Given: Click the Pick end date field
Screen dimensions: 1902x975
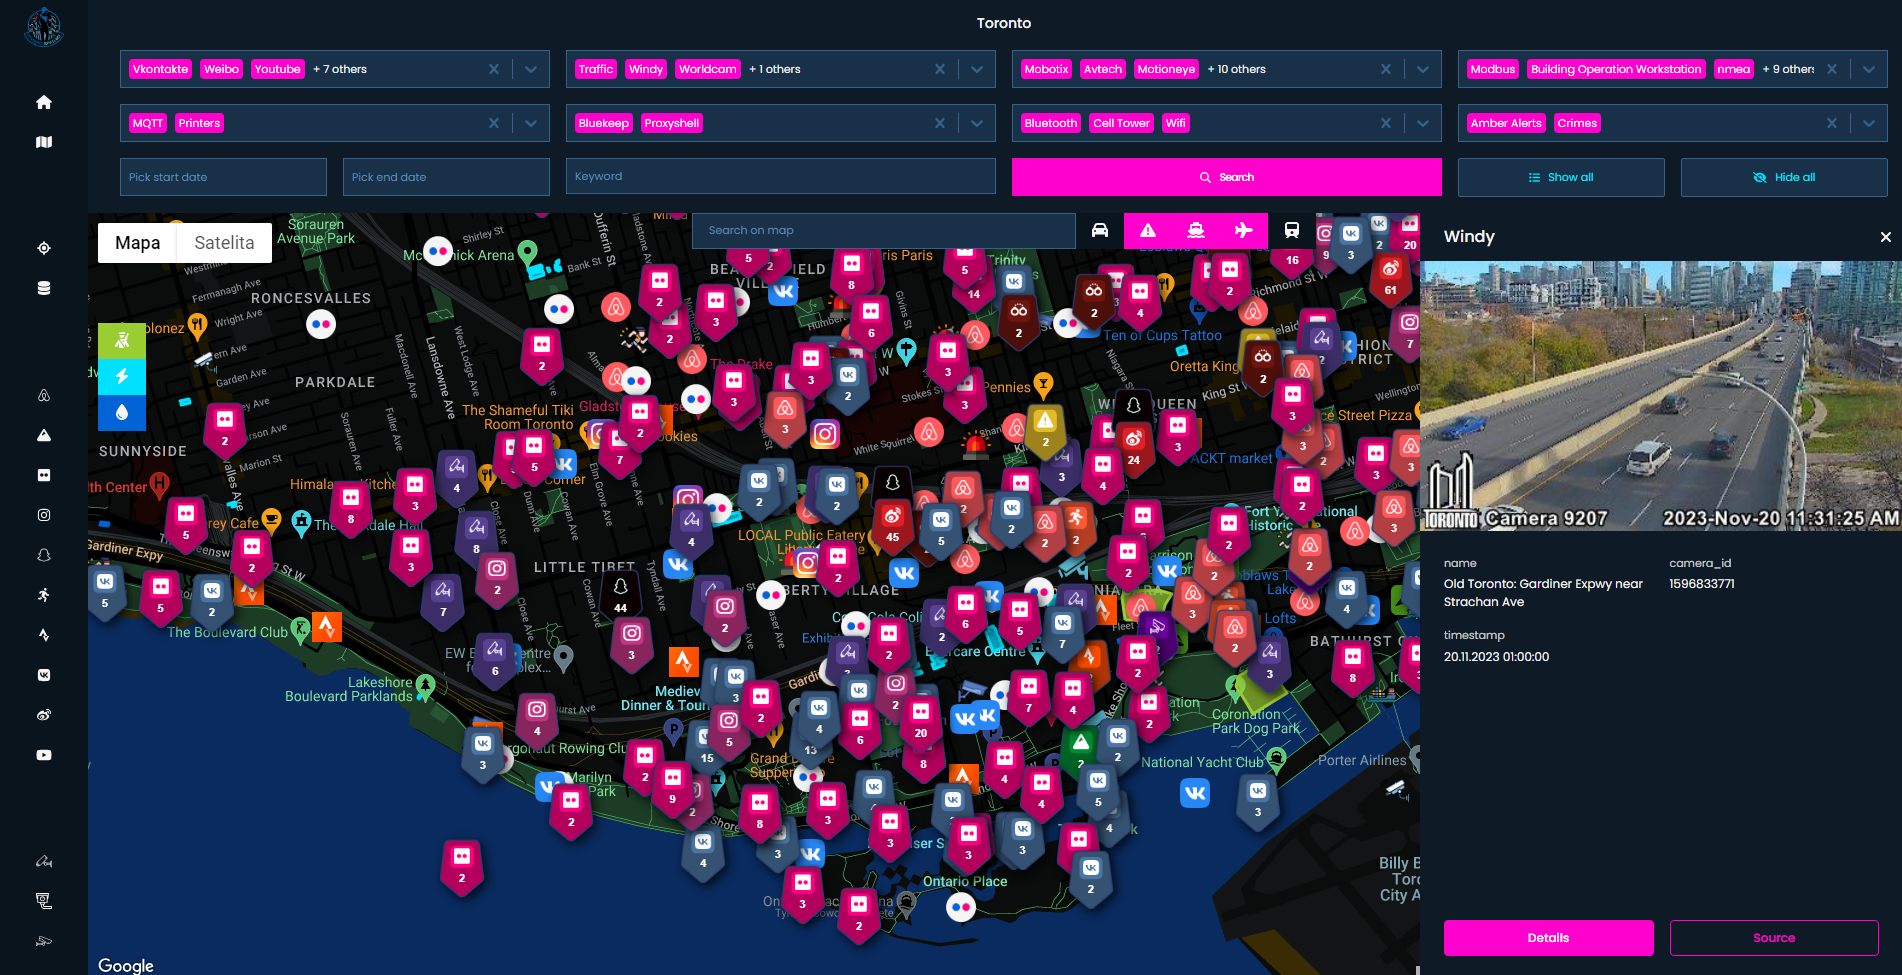Looking at the screenshot, I should 446,177.
